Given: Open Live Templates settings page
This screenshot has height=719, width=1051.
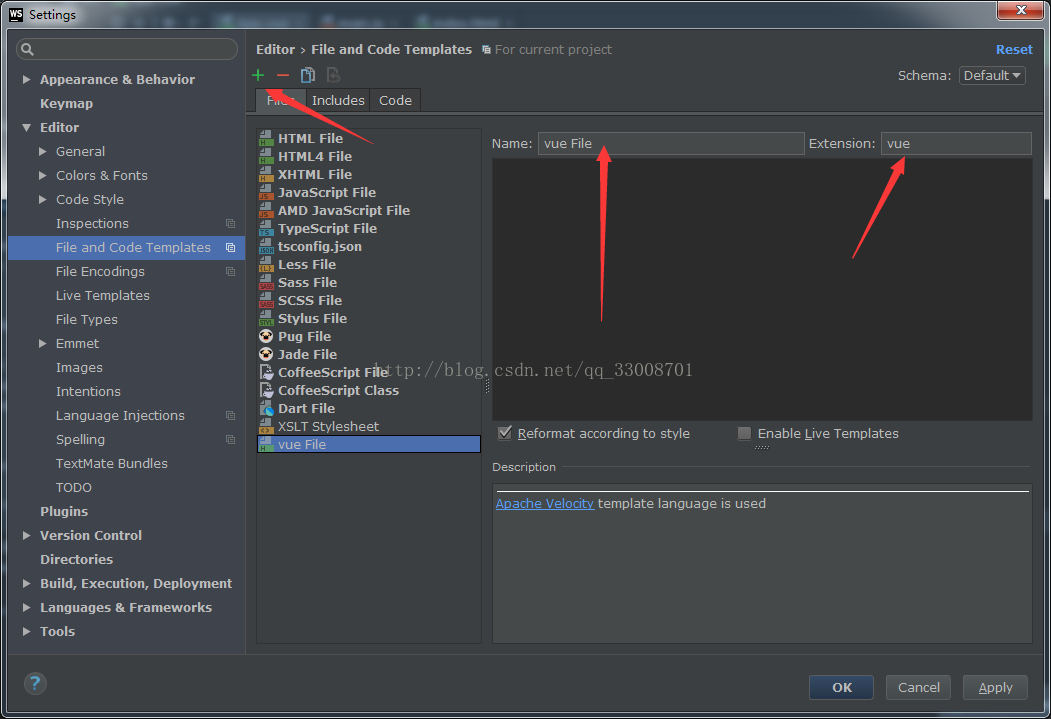Looking at the screenshot, I should coord(103,296).
